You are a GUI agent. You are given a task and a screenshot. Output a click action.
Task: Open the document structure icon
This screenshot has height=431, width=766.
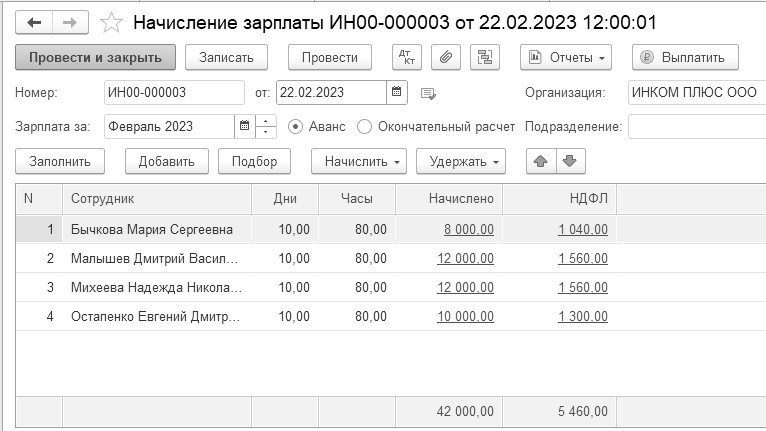point(486,57)
